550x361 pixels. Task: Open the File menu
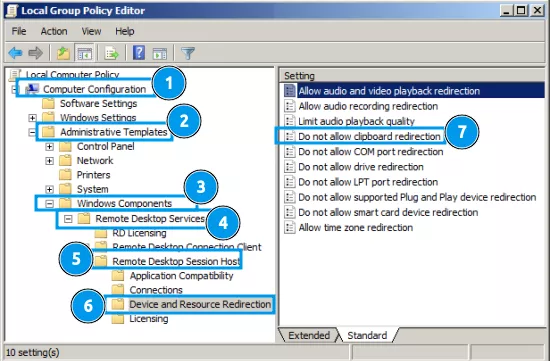point(19,31)
